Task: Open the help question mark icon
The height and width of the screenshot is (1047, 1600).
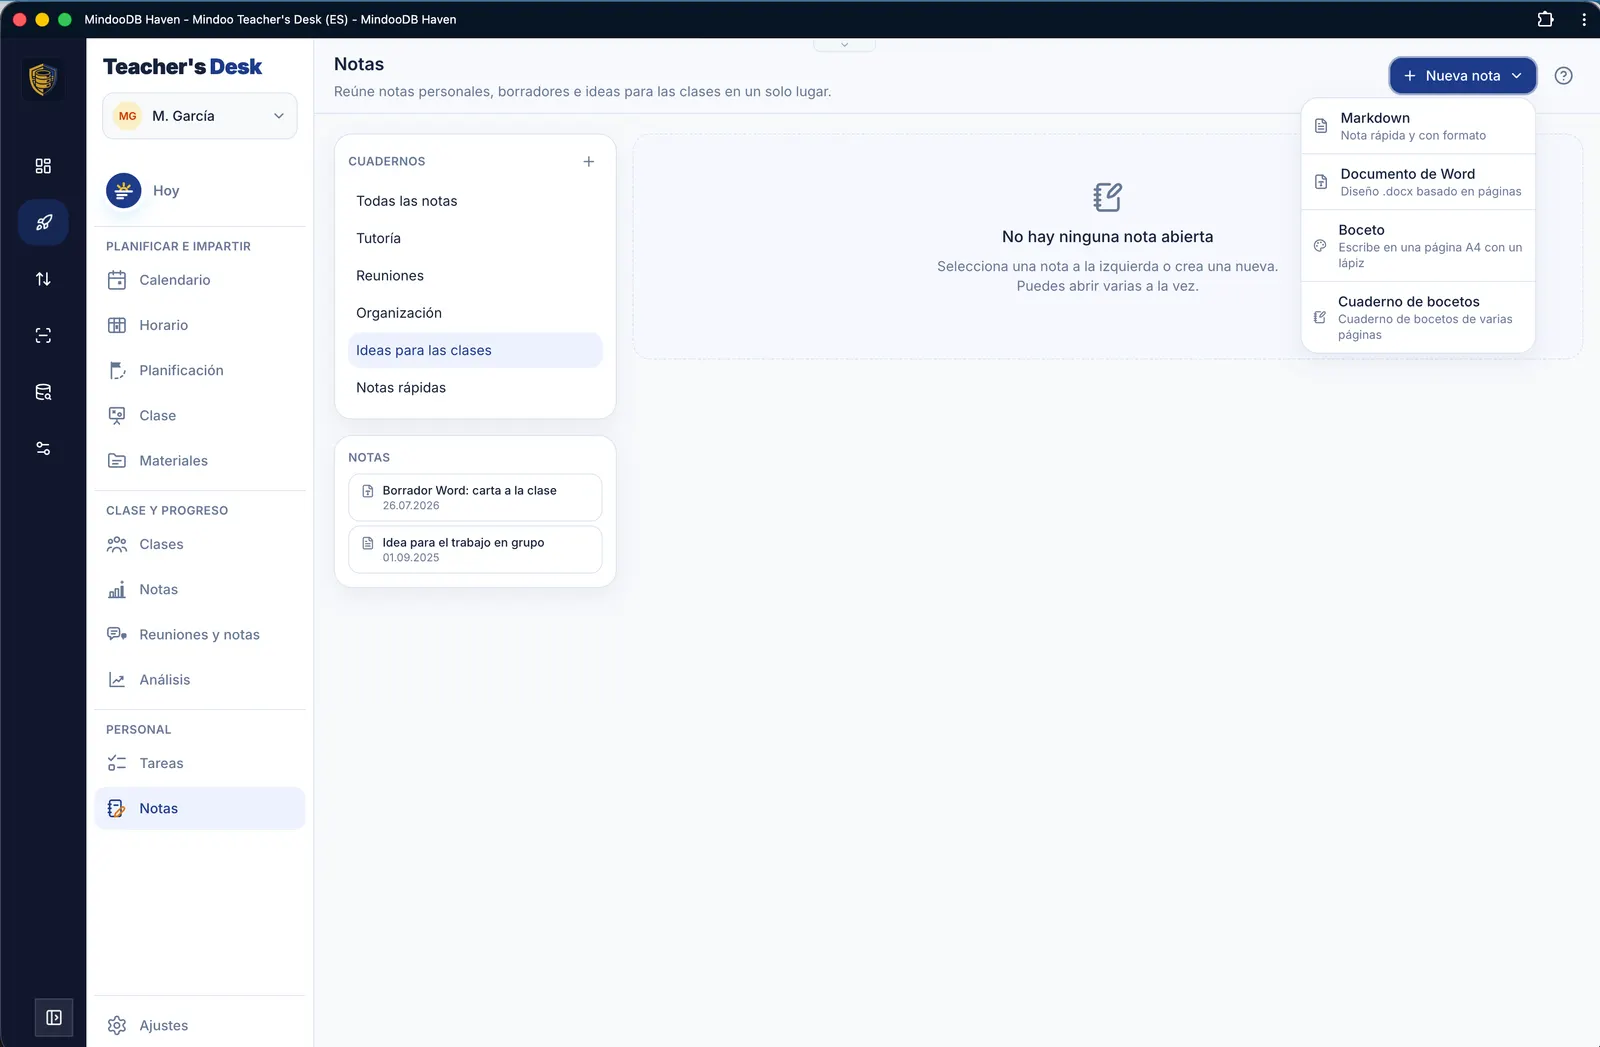Action: [x=1564, y=76]
